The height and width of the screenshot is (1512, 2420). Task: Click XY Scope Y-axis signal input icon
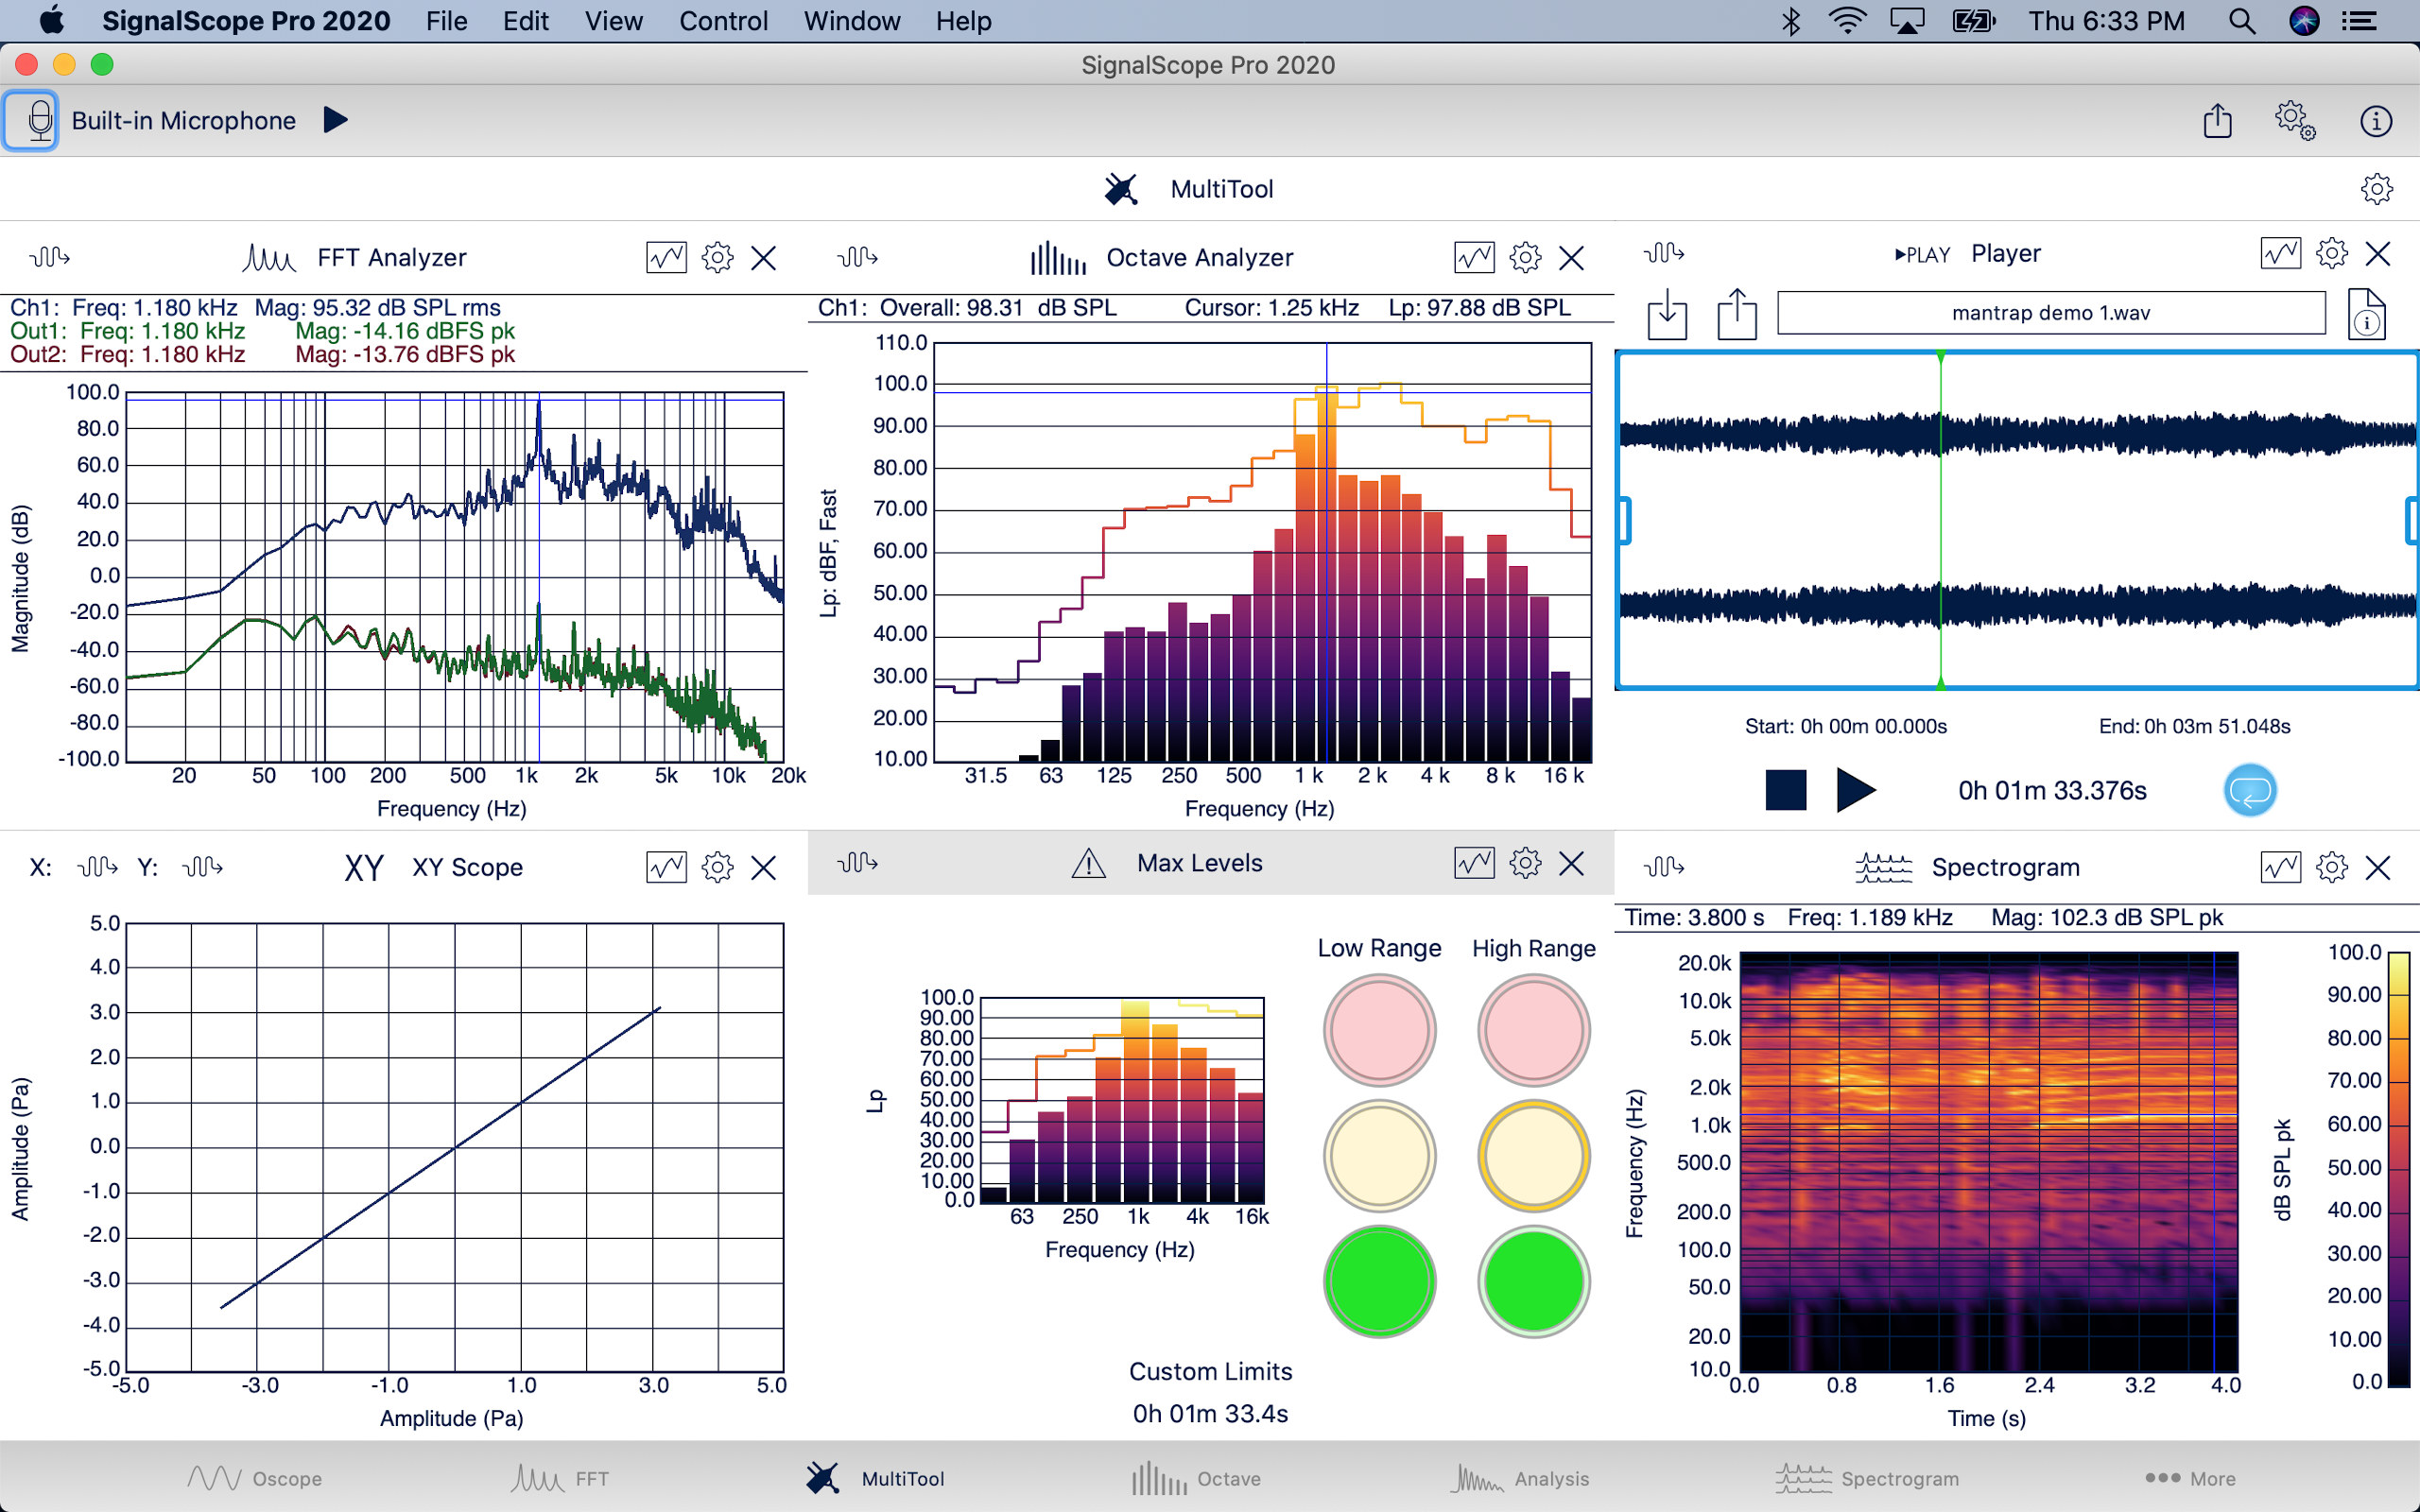[202, 867]
